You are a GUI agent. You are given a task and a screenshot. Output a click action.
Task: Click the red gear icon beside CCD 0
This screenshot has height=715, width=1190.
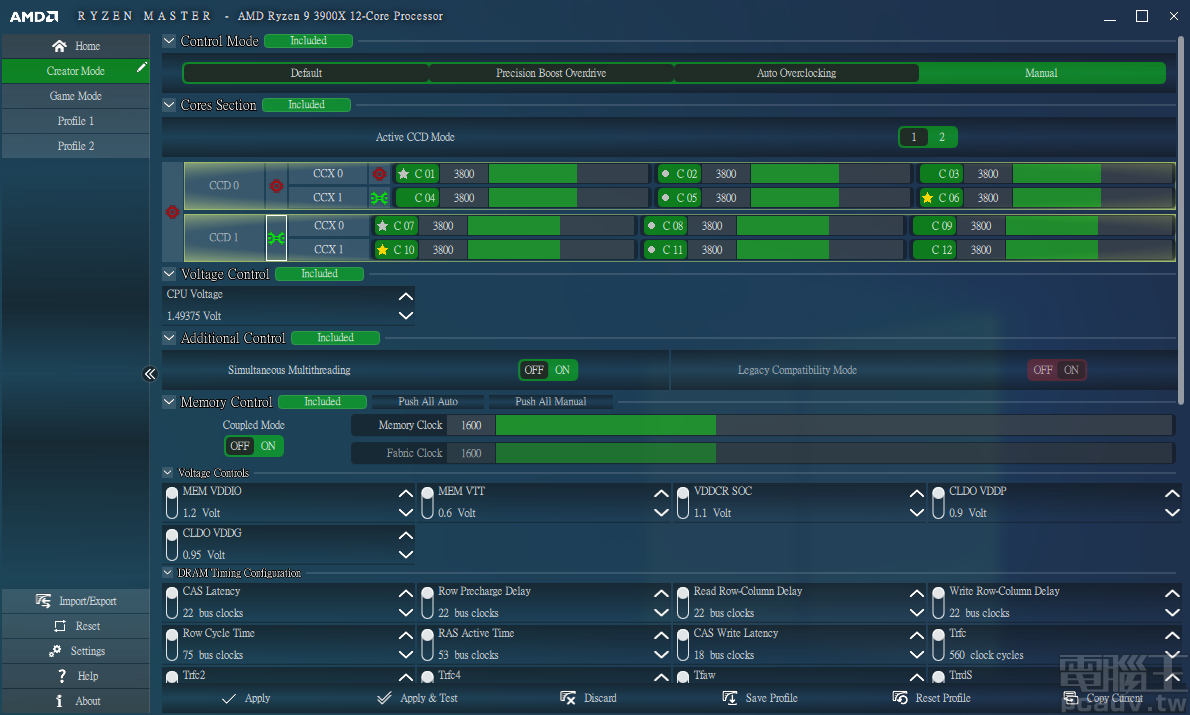pyautogui.click(x=276, y=186)
